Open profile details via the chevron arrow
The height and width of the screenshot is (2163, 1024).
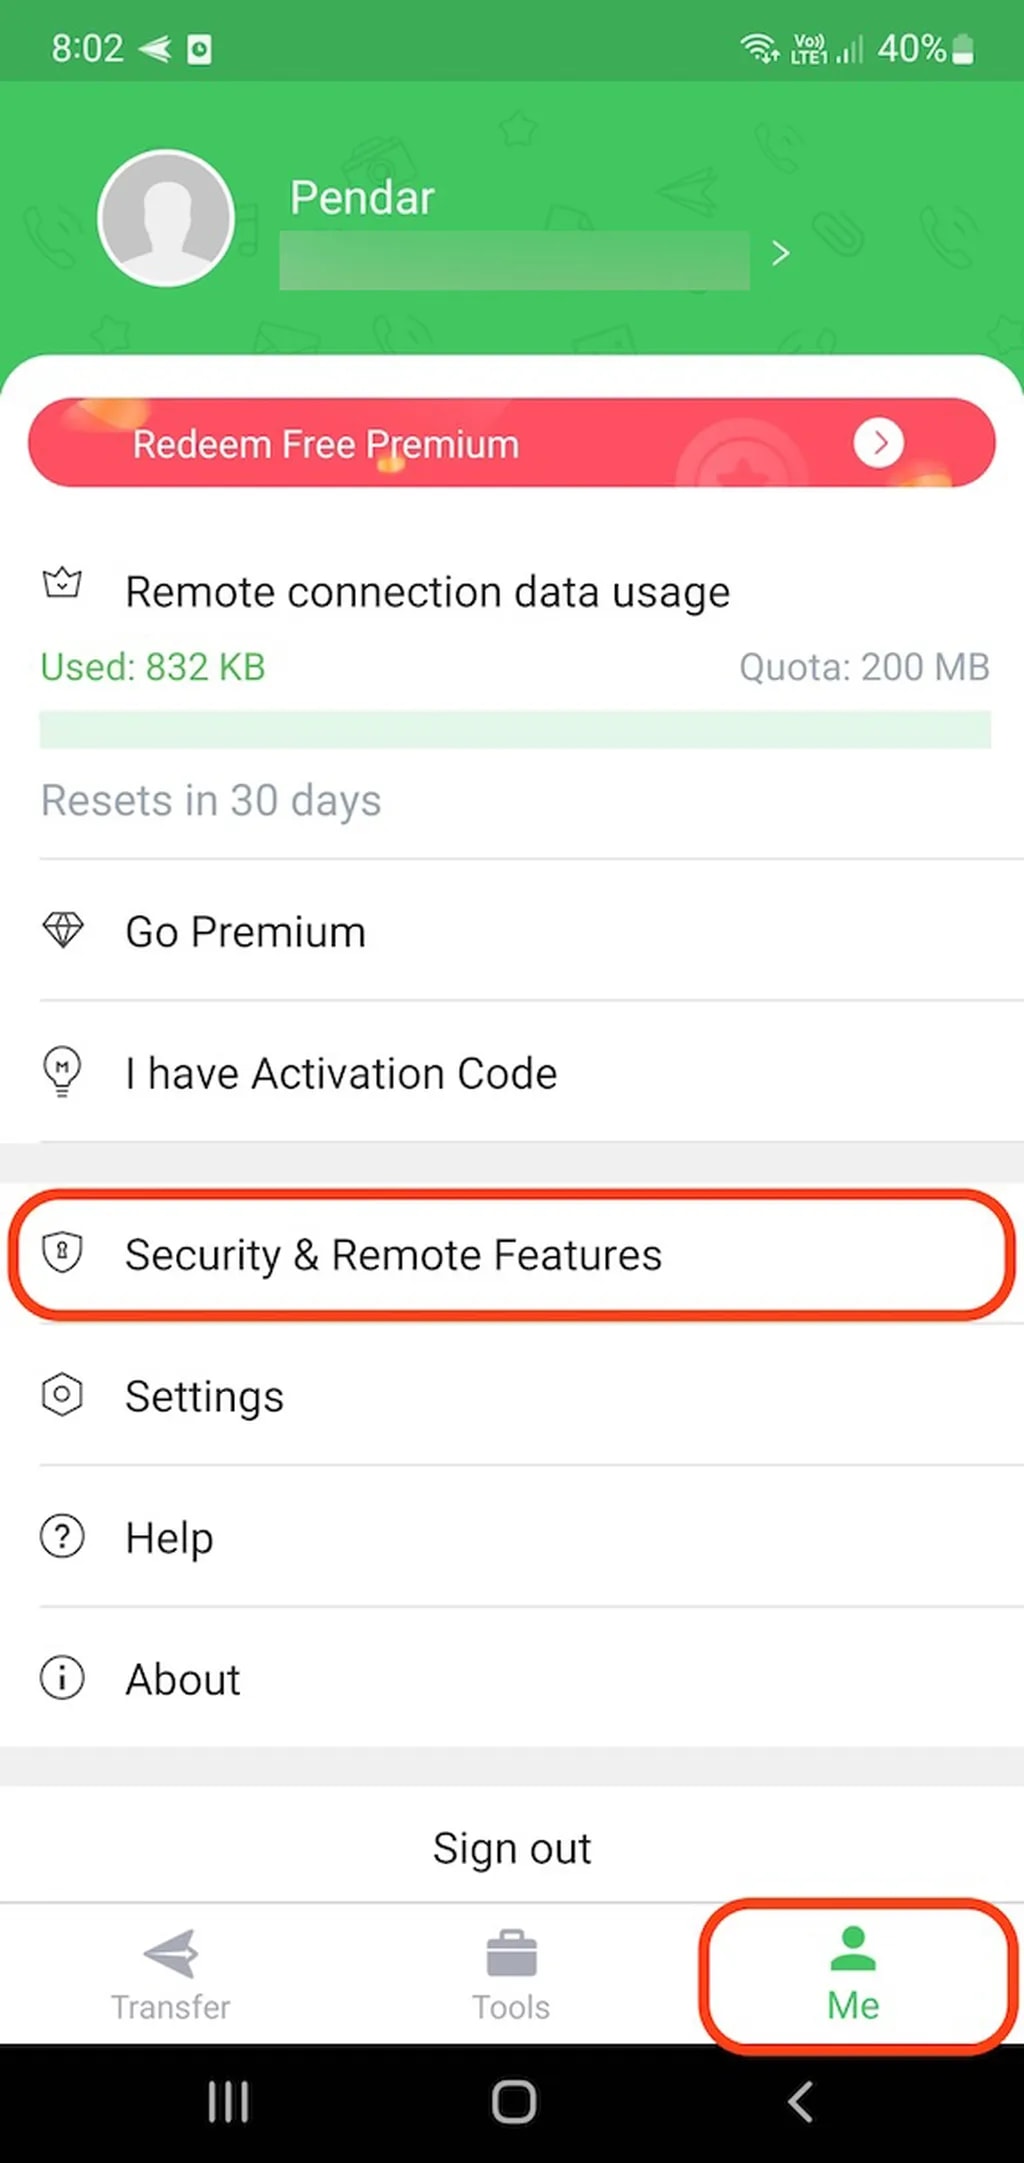[x=781, y=254]
